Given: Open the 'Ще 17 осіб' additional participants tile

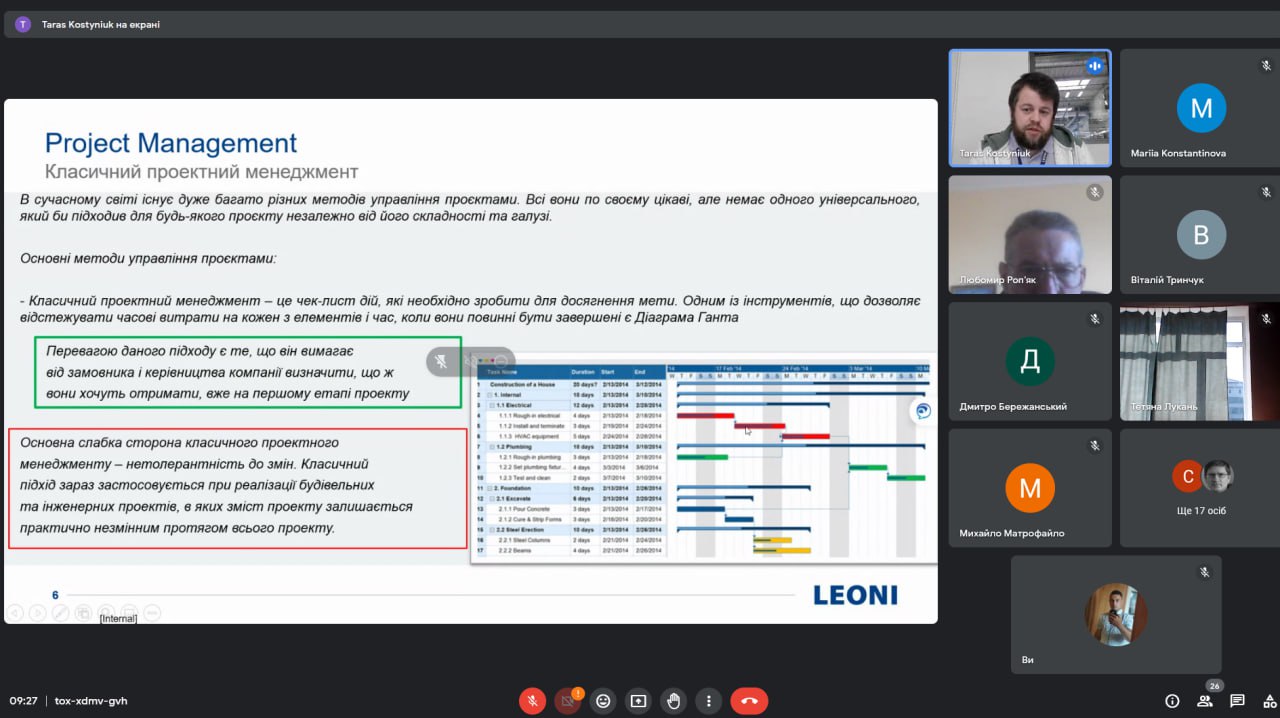Looking at the screenshot, I should coord(1200,489).
